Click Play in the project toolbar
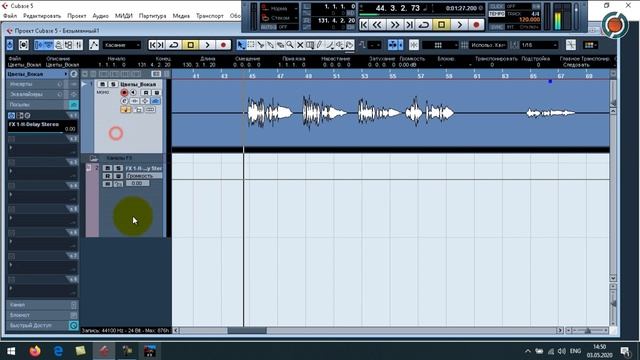 207,45
